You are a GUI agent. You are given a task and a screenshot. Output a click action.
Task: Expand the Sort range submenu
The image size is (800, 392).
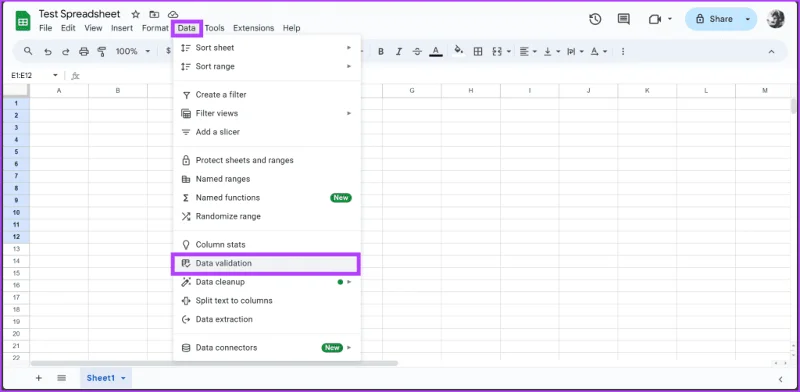(x=267, y=66)
